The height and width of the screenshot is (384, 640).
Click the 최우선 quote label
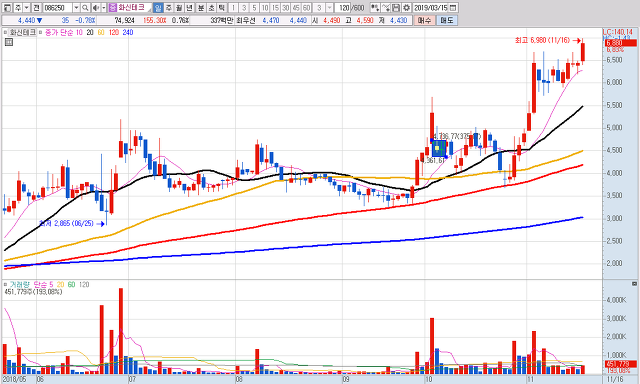click(x=245, y=20)
